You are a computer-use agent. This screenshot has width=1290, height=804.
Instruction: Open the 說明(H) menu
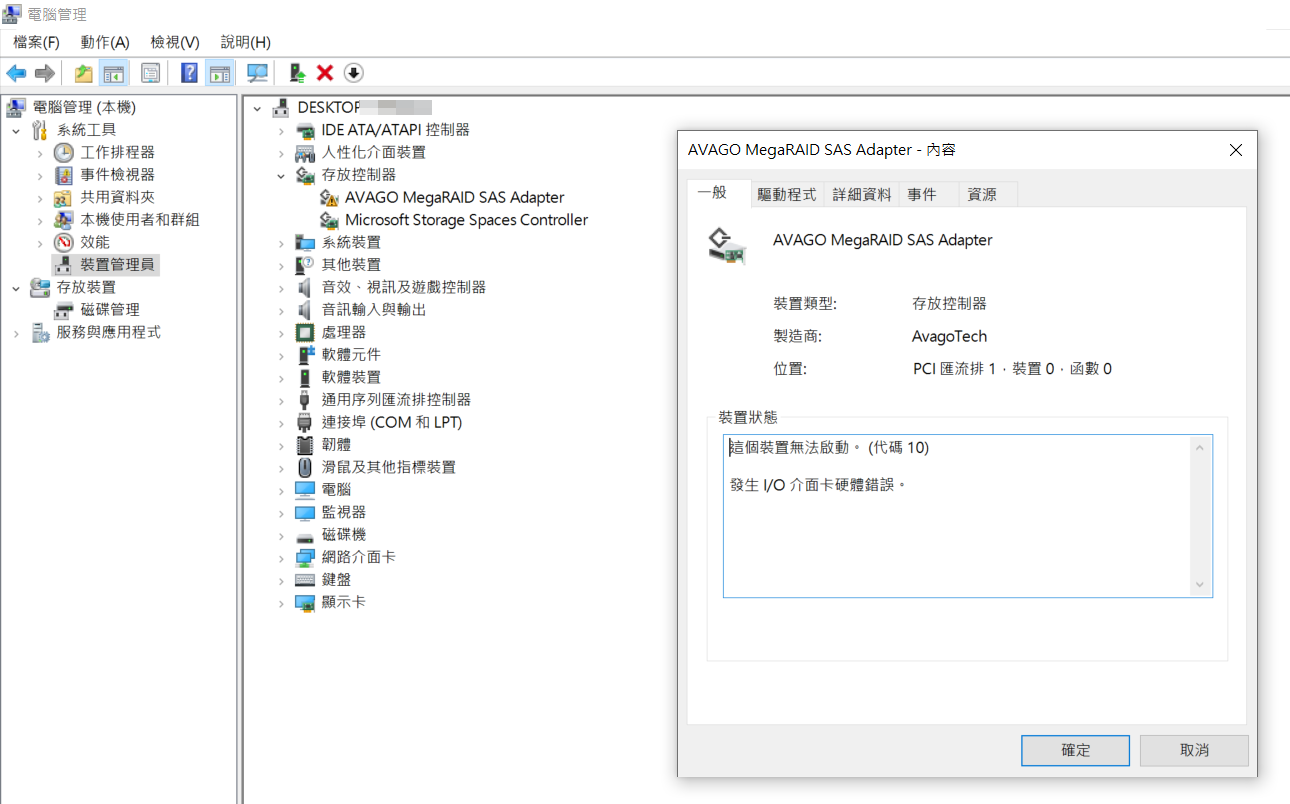246,42
